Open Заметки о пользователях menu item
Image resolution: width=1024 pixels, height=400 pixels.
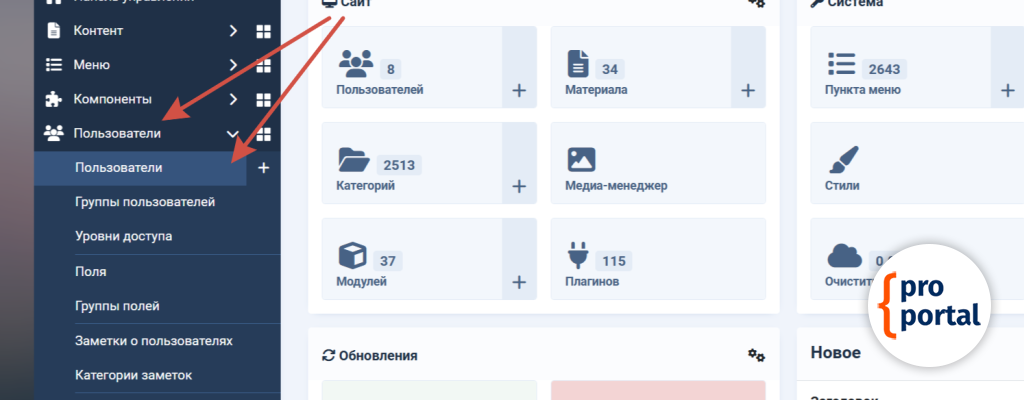click(x=153, y=340)
